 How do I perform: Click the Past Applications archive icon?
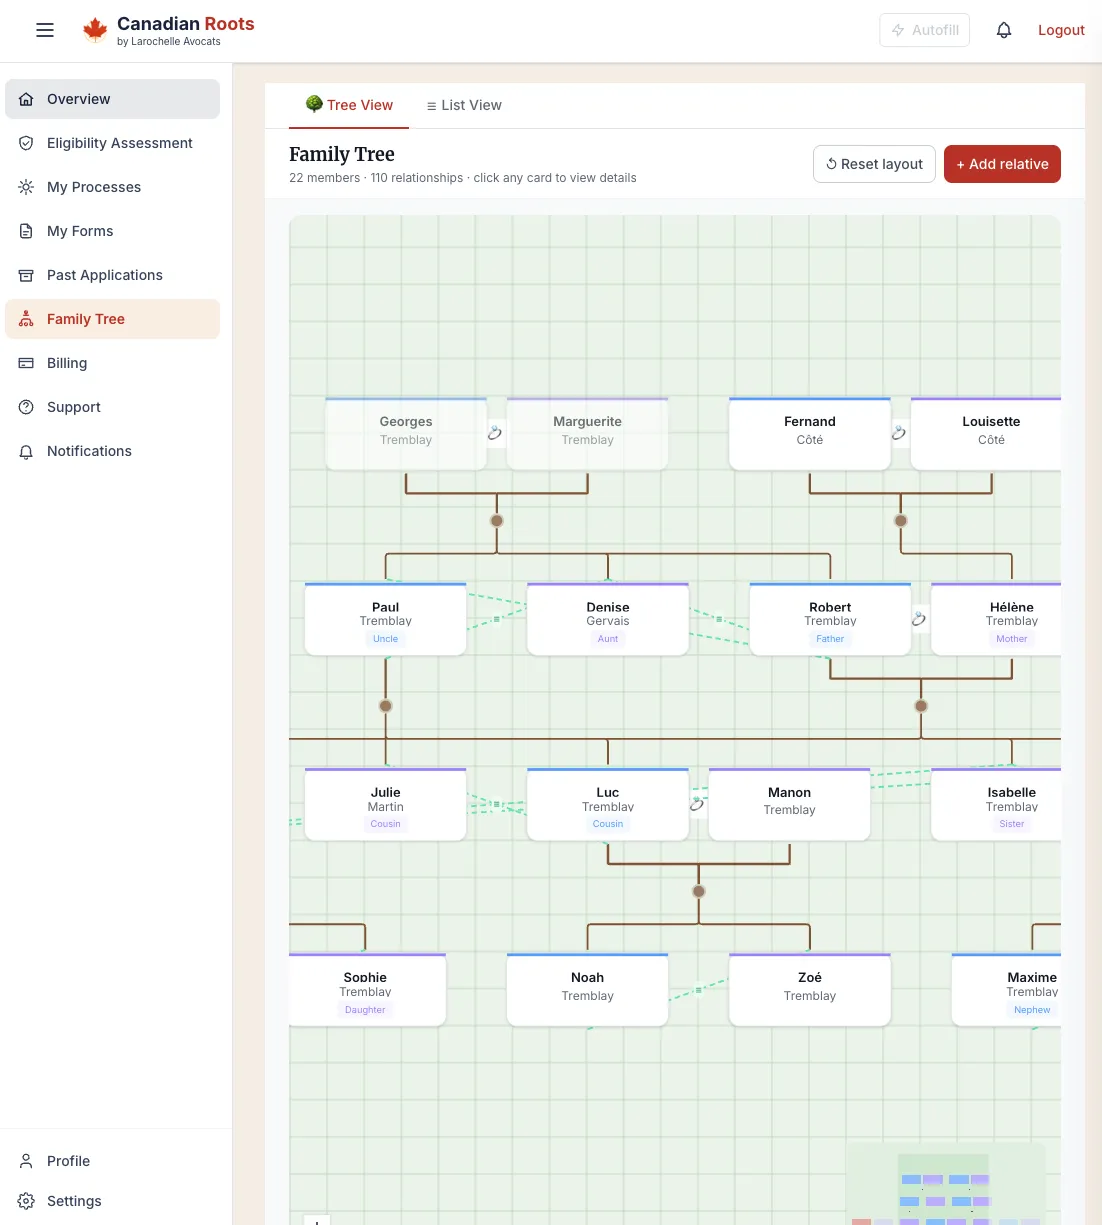coord(26,275)
